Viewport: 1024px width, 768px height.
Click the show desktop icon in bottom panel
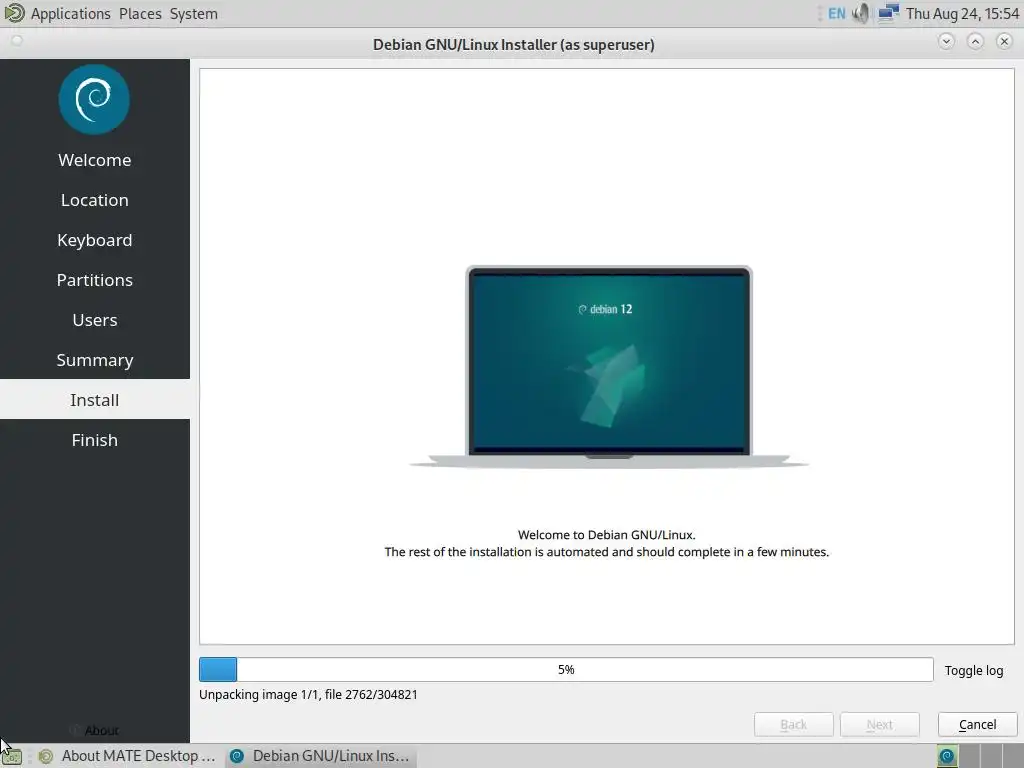coord(12,757)
